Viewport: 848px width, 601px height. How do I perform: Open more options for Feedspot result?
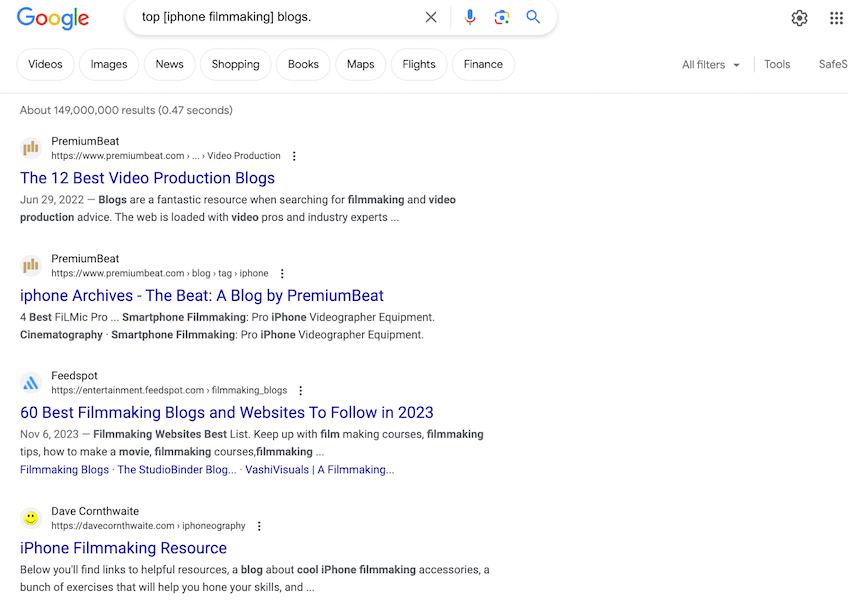[x=301, y=391]
